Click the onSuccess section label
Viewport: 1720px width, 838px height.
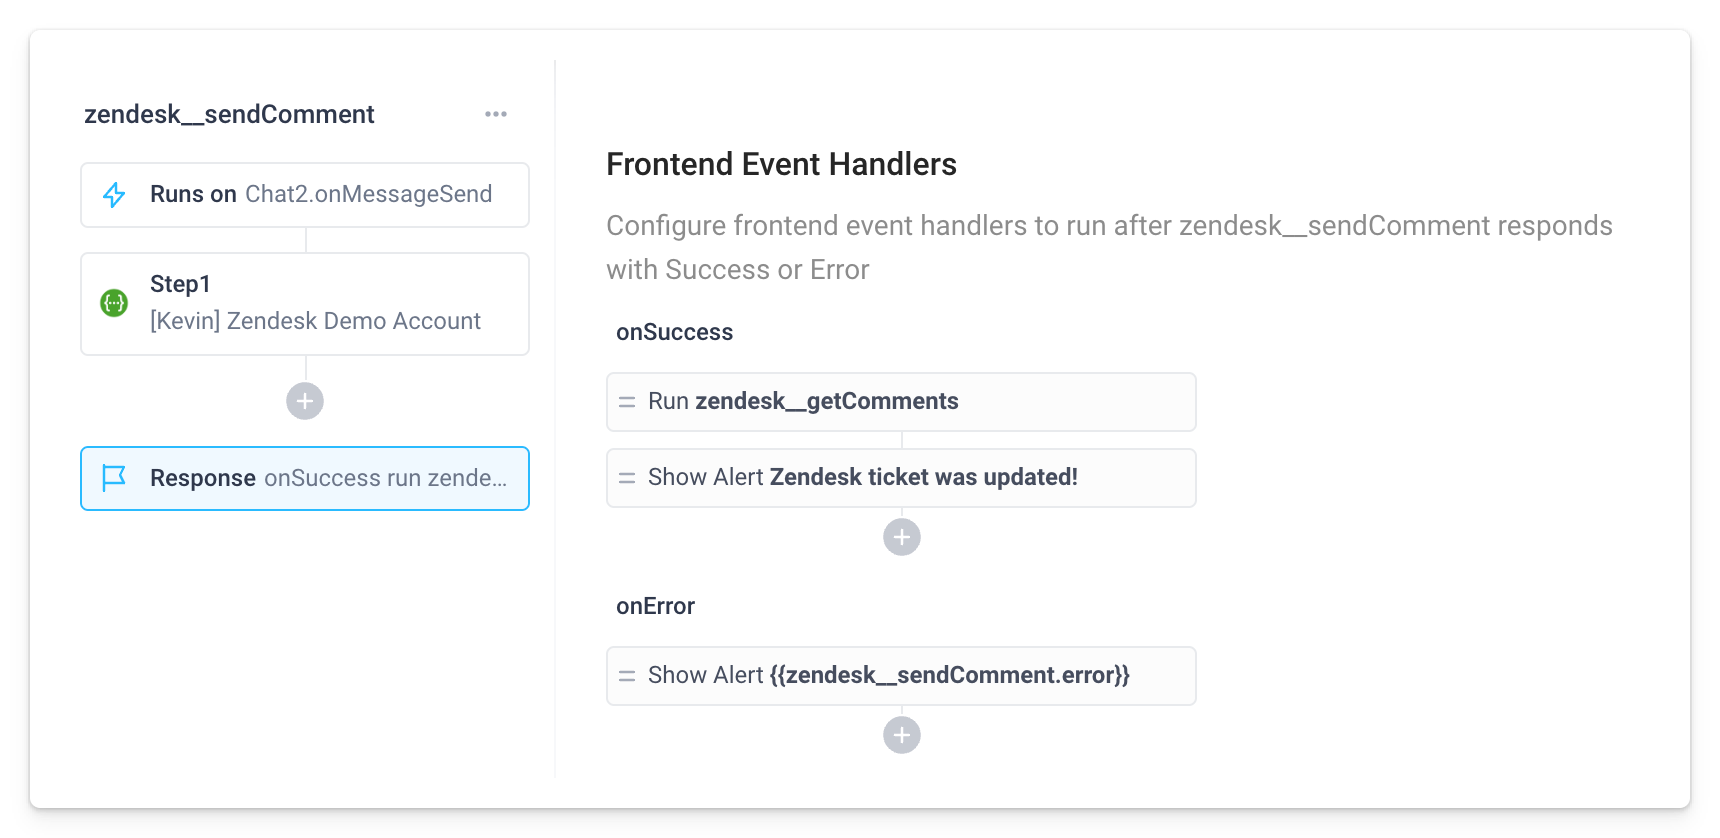pyautogui.click(x=674, y=332)
